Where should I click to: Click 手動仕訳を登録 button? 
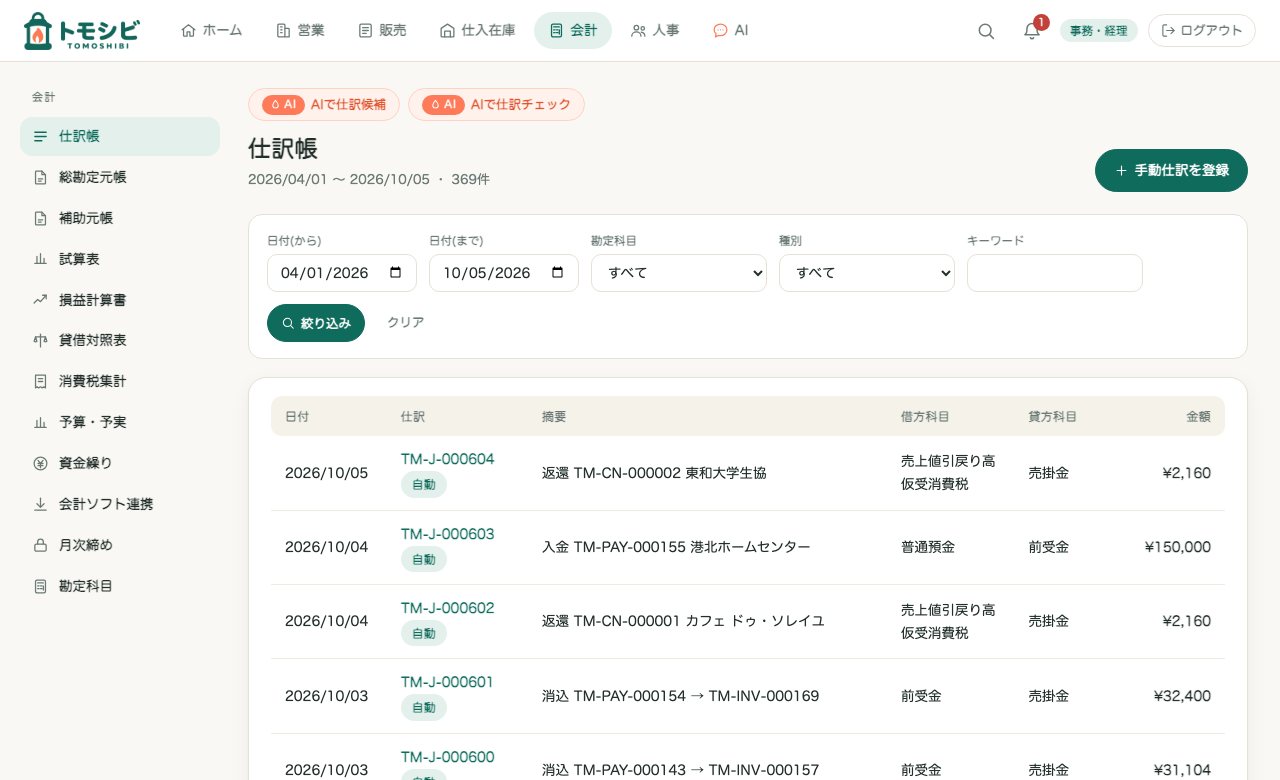tap(1171, 170)
